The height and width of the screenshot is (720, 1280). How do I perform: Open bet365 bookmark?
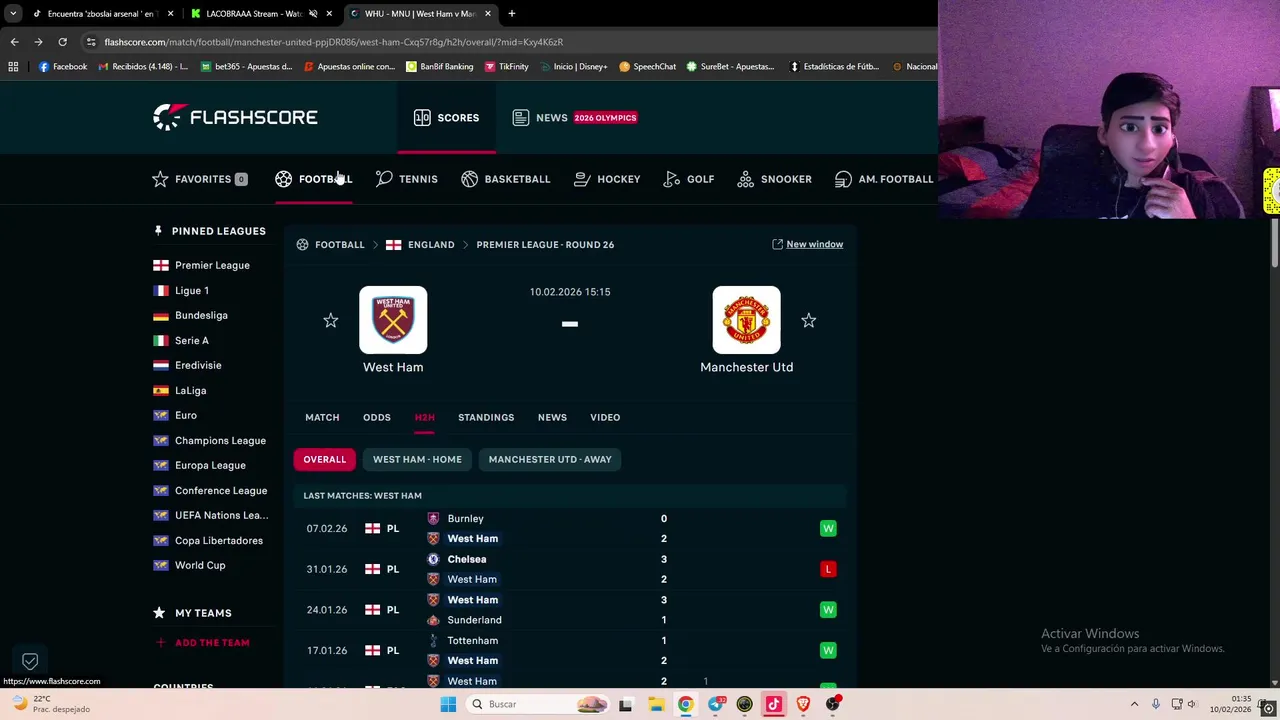click(x=246, y=67)
